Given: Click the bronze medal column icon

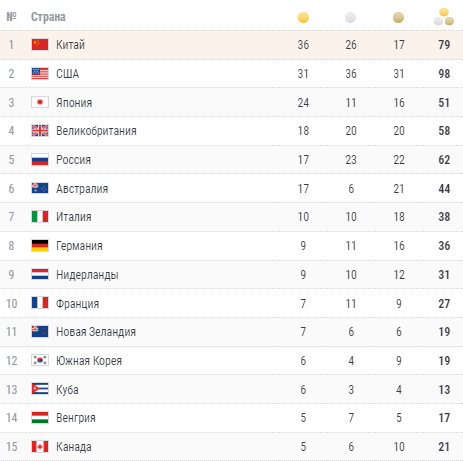Looking at the screenshot, I should point(398,17).
